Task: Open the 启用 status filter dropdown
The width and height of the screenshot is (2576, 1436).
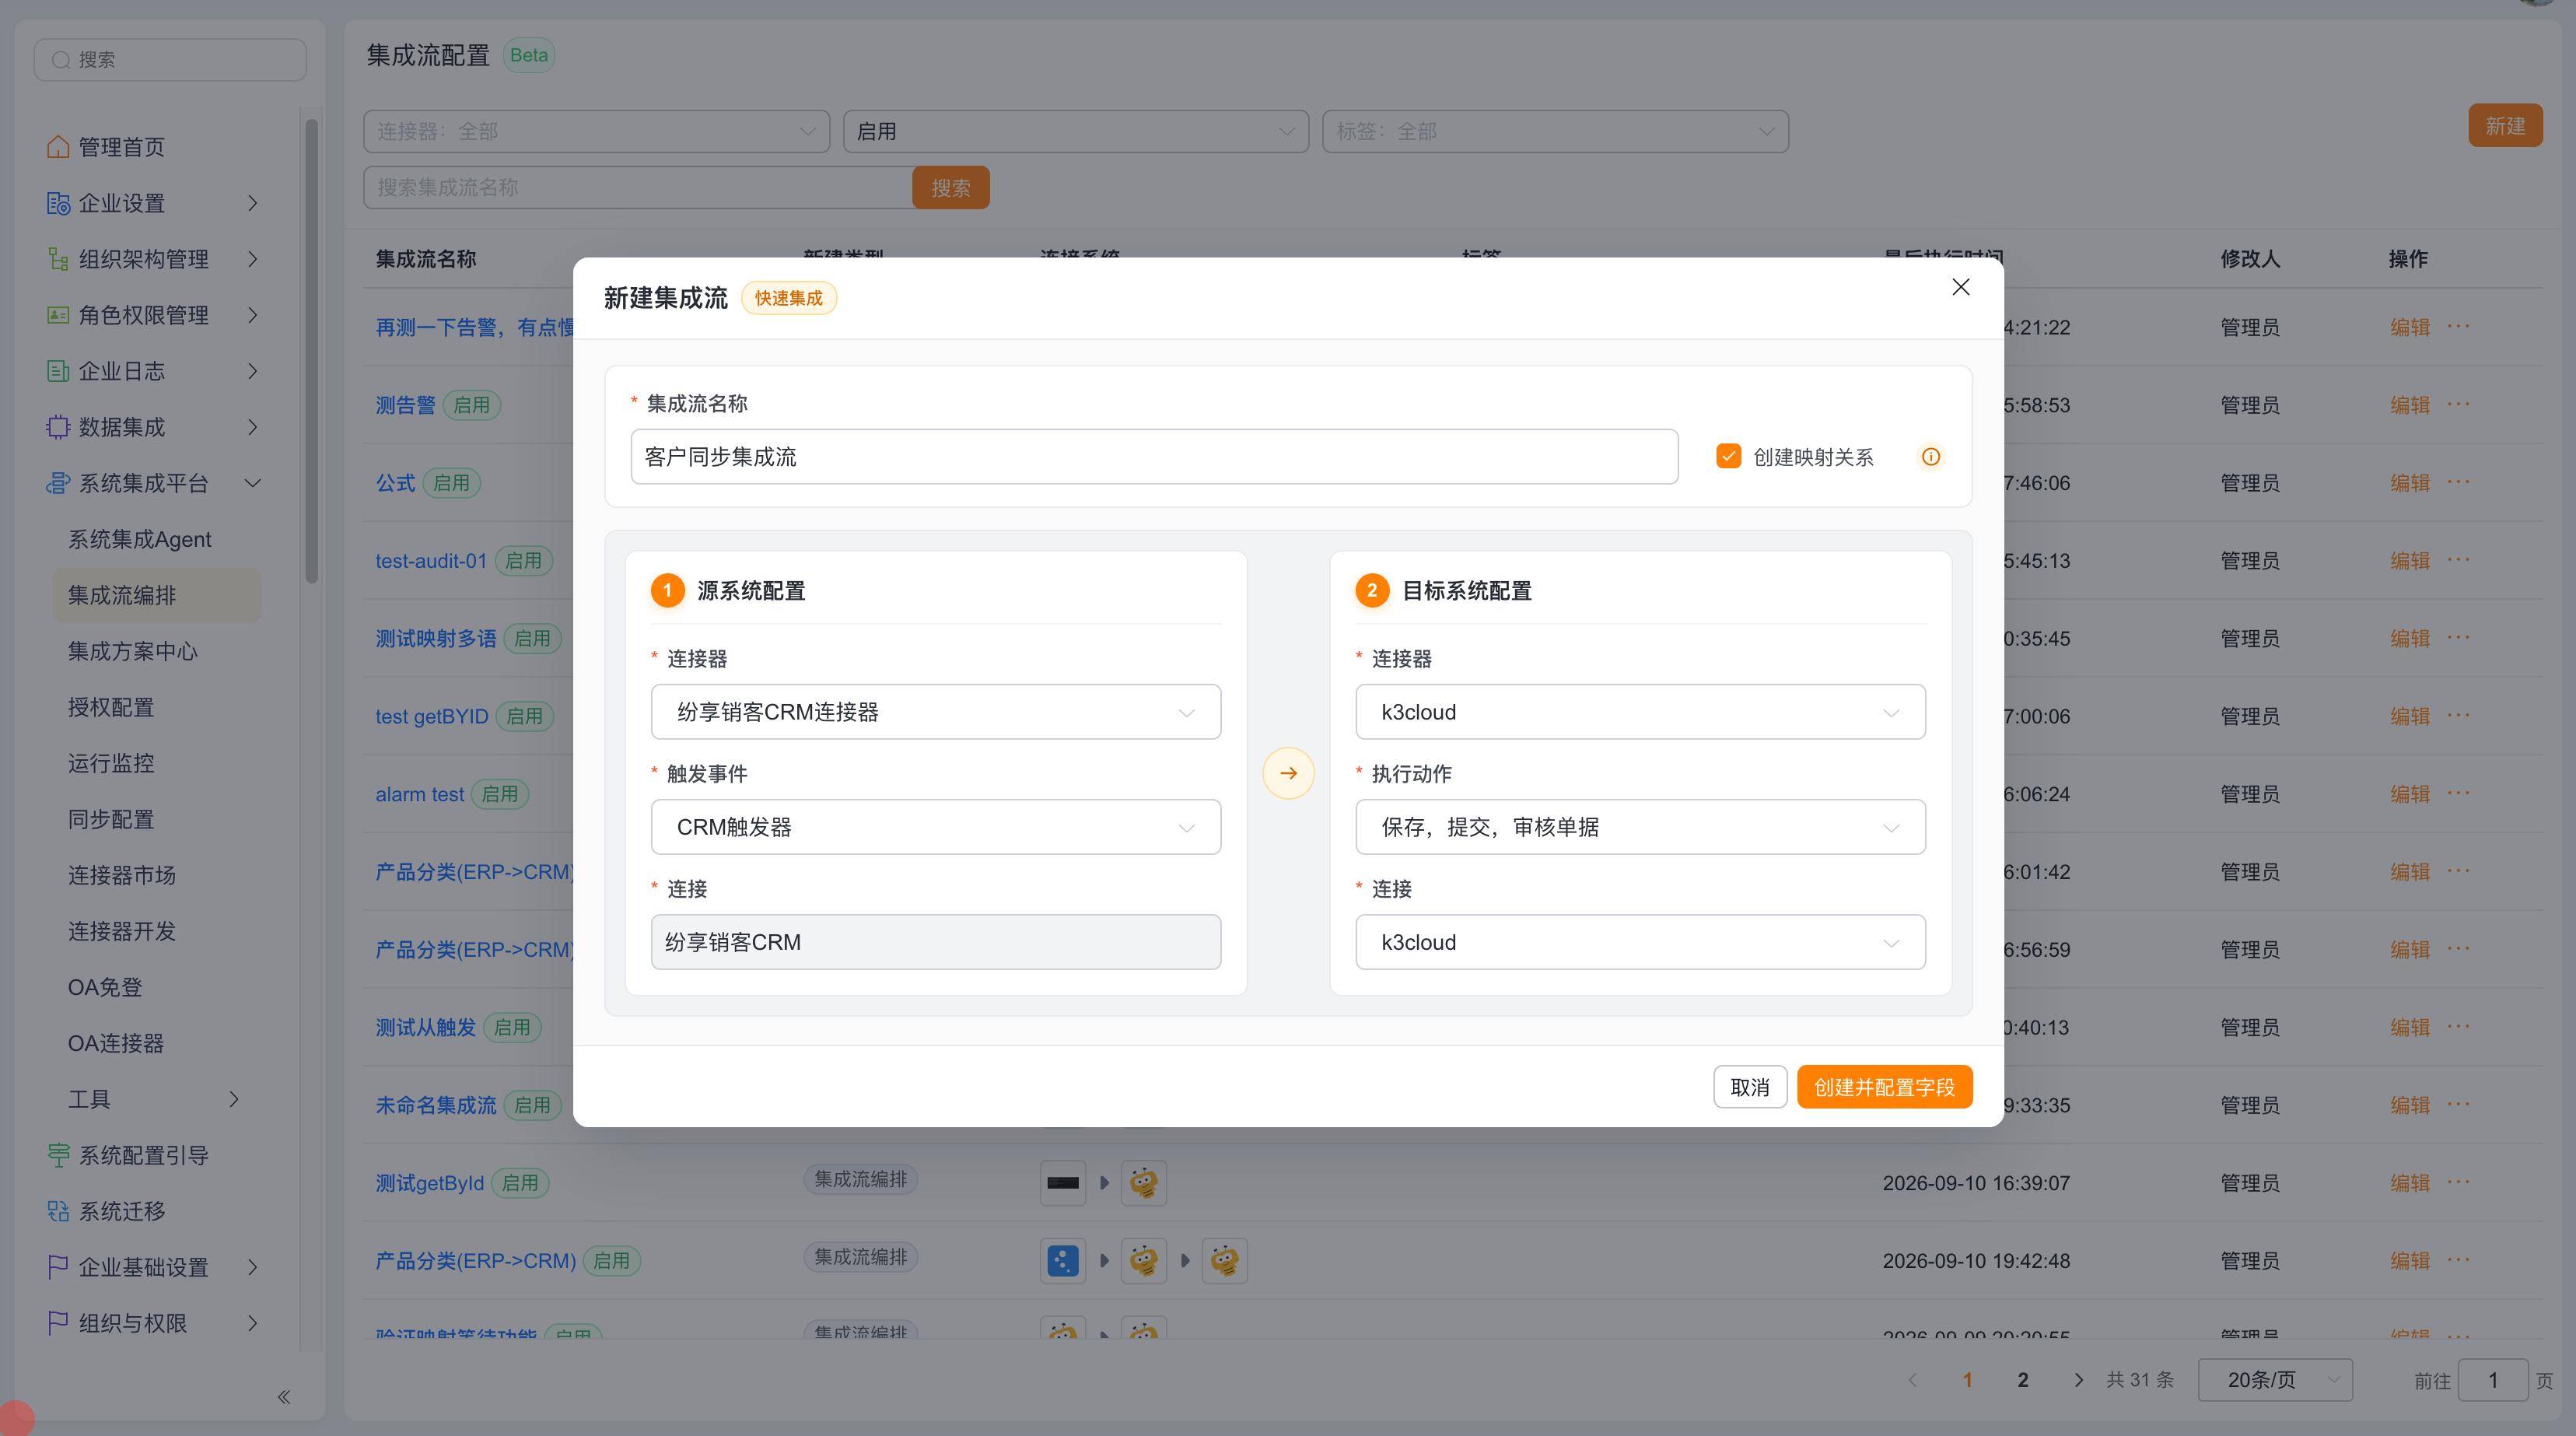Action: [1076, 131]
